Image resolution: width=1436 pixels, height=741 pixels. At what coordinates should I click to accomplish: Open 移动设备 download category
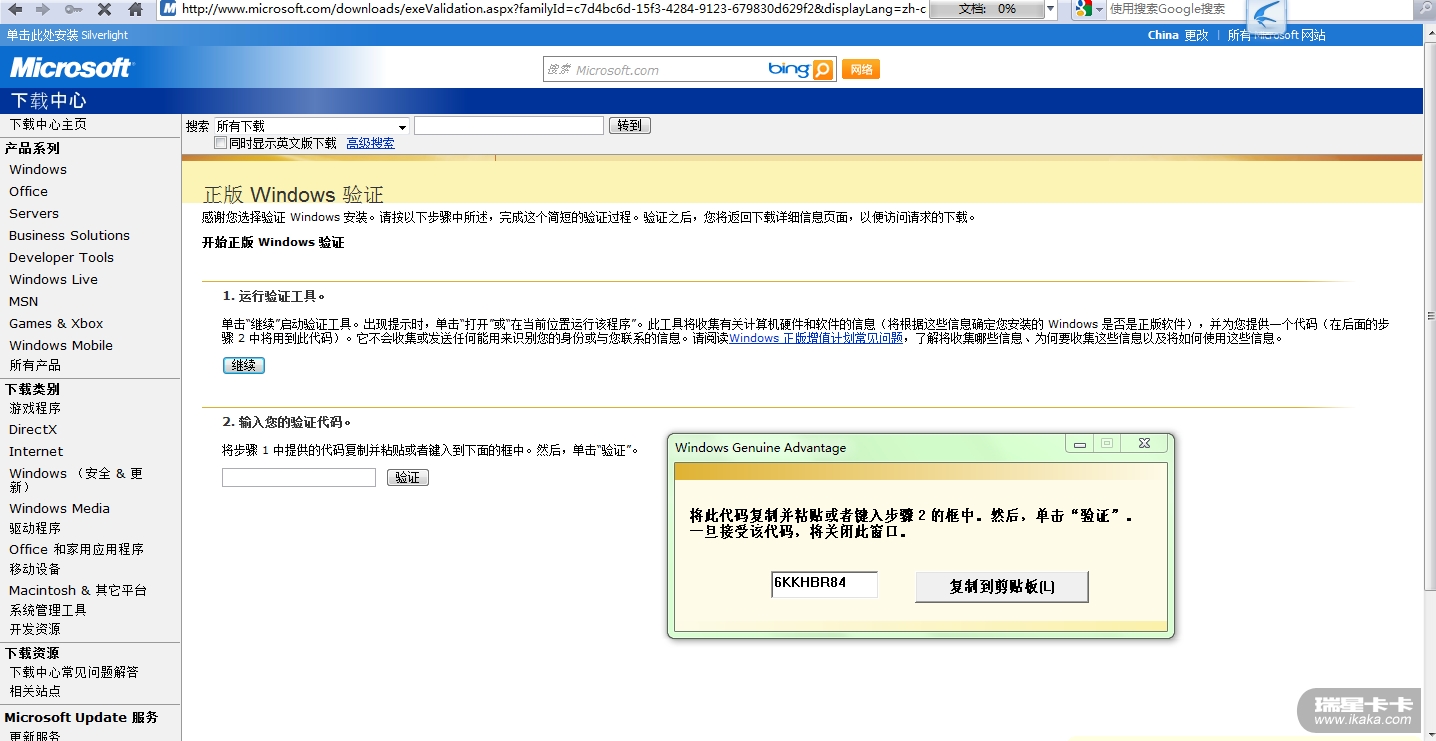(x=35, y=569)
